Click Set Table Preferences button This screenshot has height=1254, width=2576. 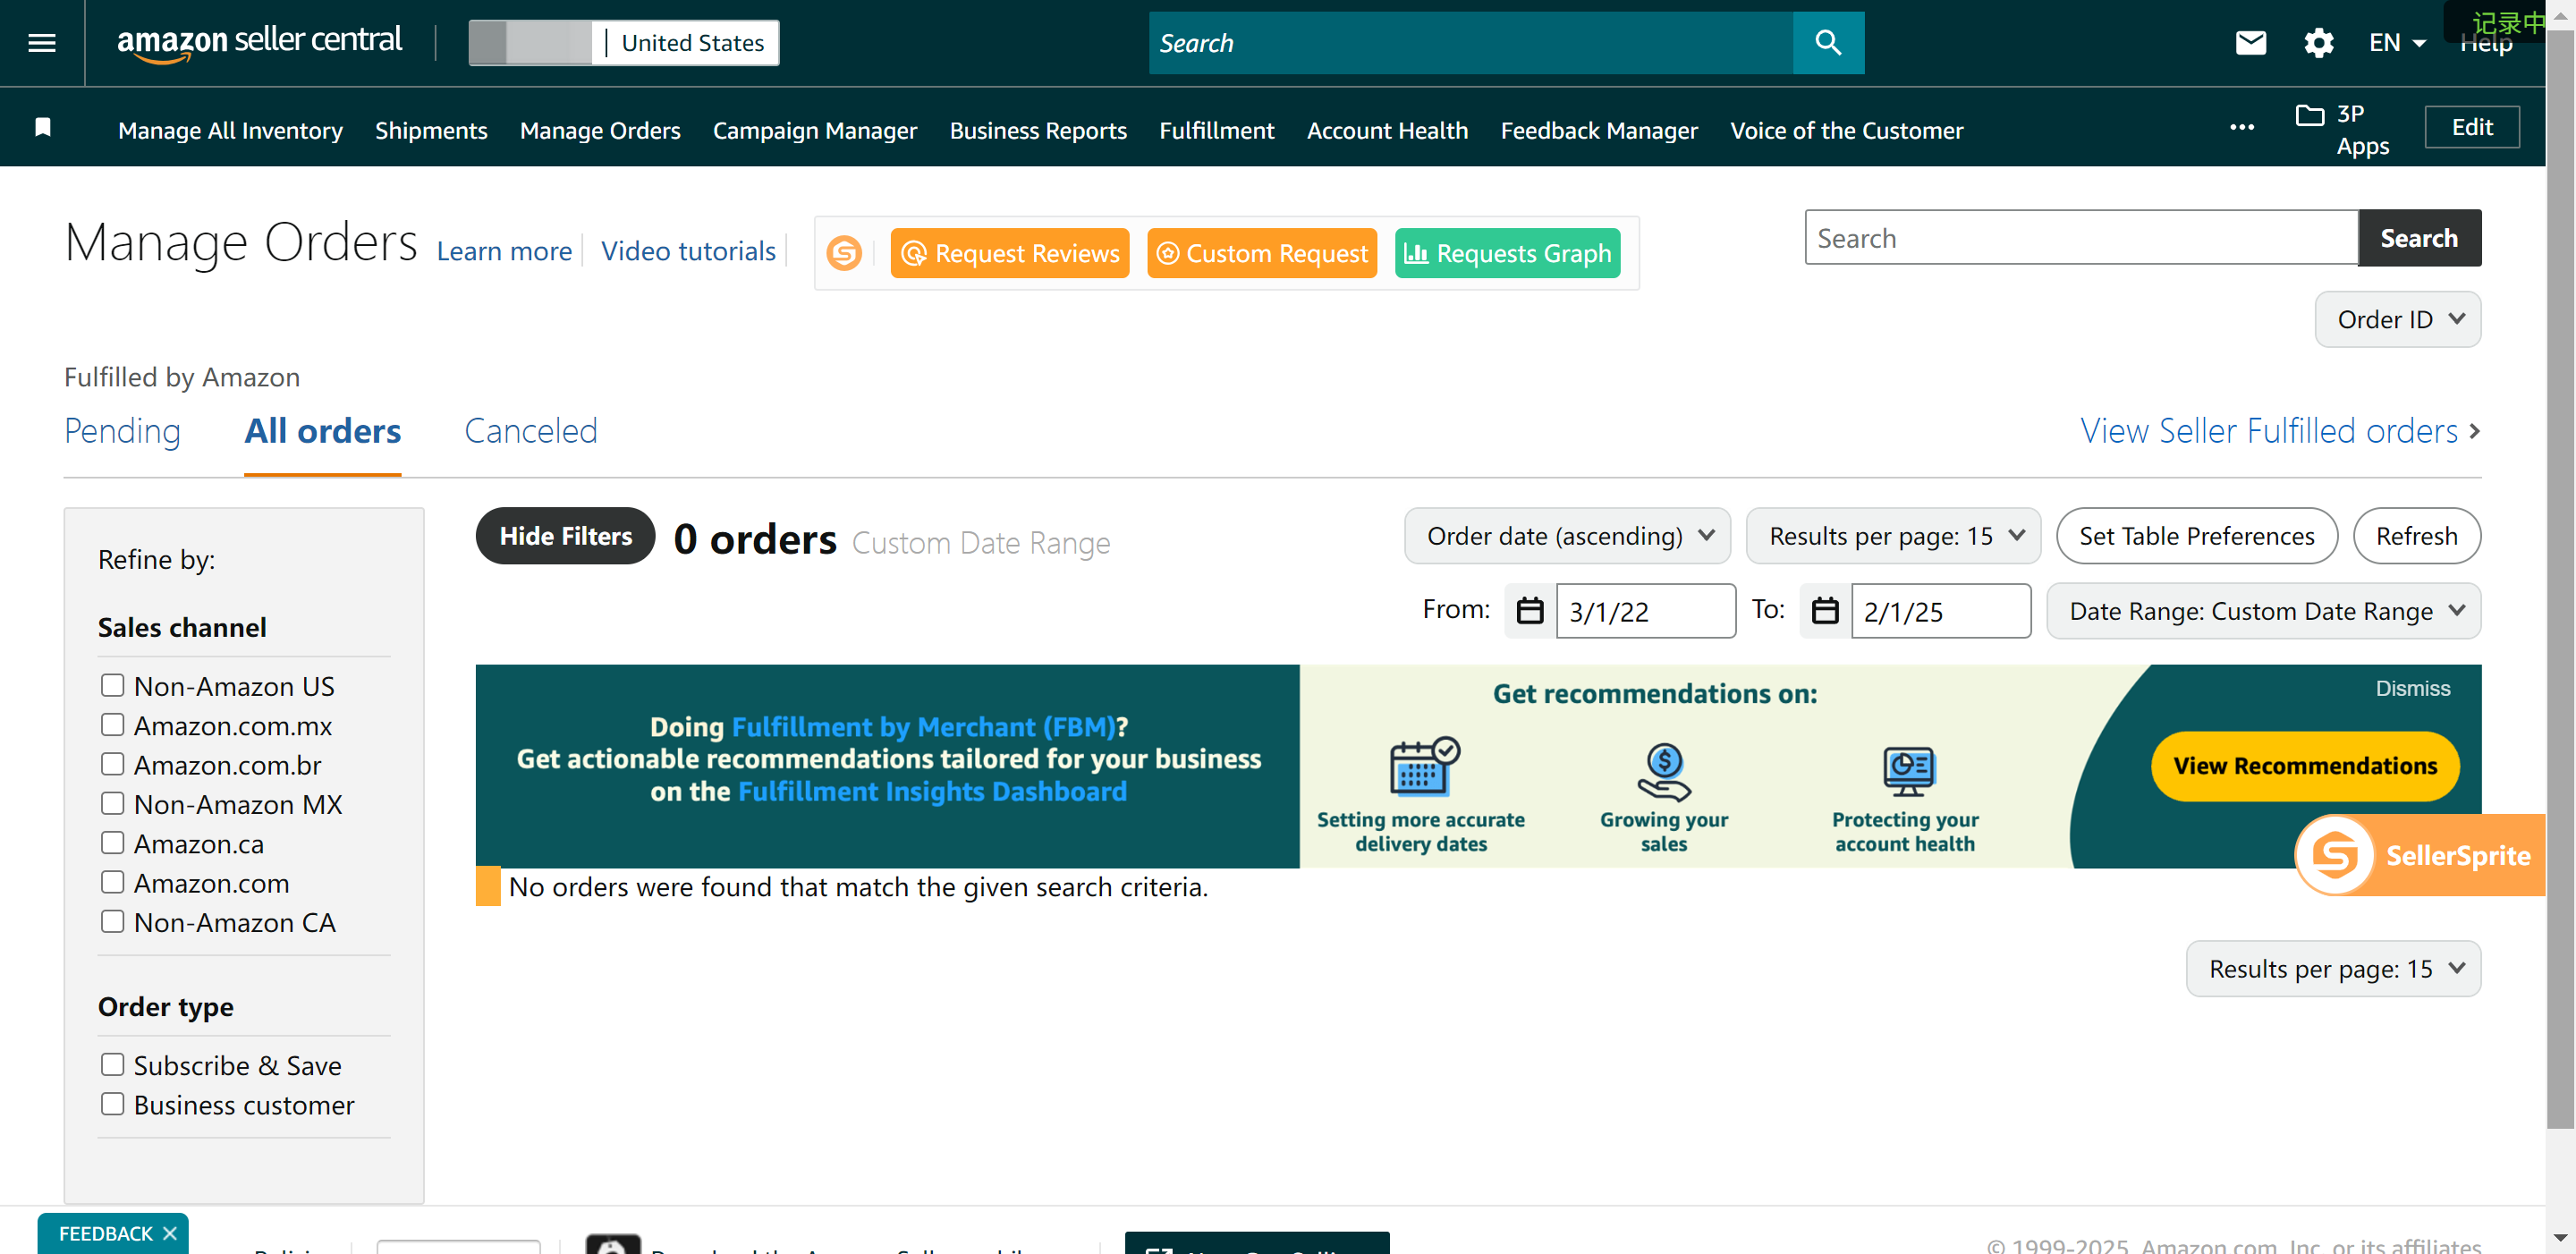pyautogui.click(x=2196, y=536)
